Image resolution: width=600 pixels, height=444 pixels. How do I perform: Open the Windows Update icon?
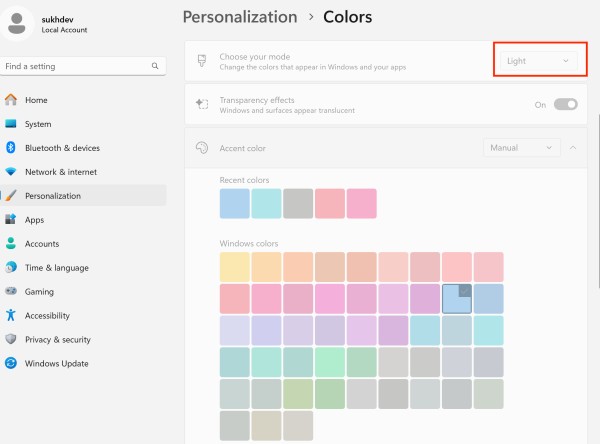(11, 364)
